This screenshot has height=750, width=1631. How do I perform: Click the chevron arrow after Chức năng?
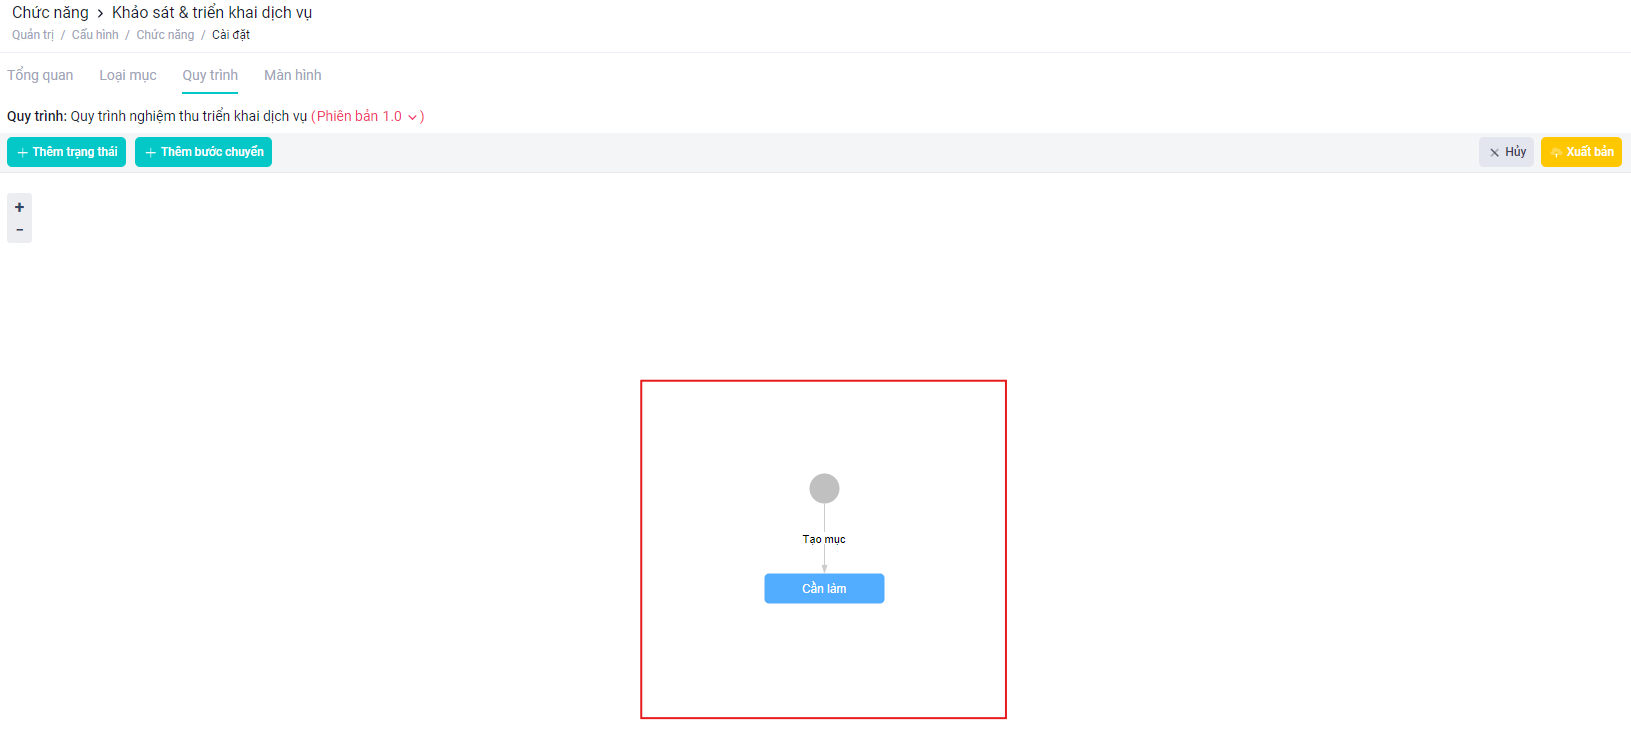click(x=100, y=13)
